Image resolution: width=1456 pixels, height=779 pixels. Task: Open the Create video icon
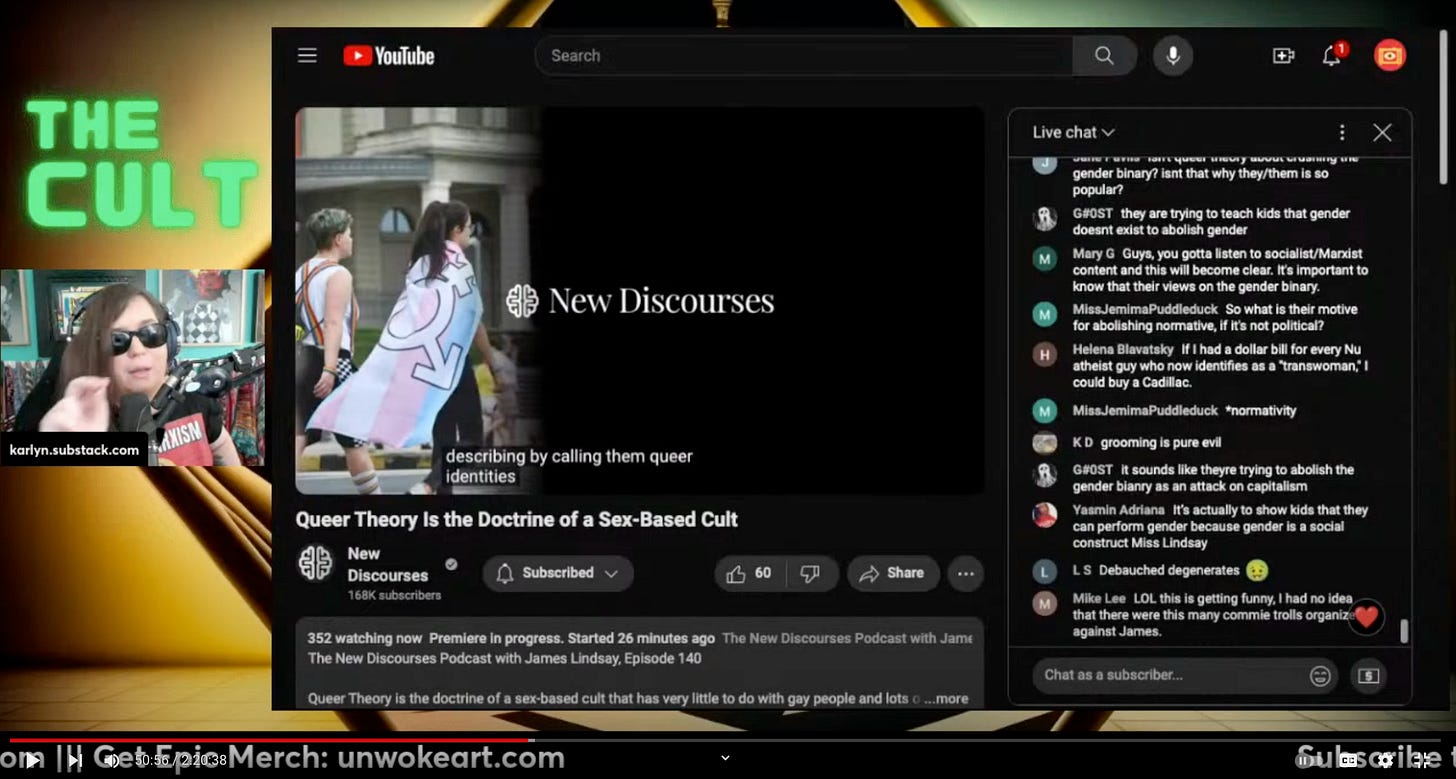pos(1283,56)
